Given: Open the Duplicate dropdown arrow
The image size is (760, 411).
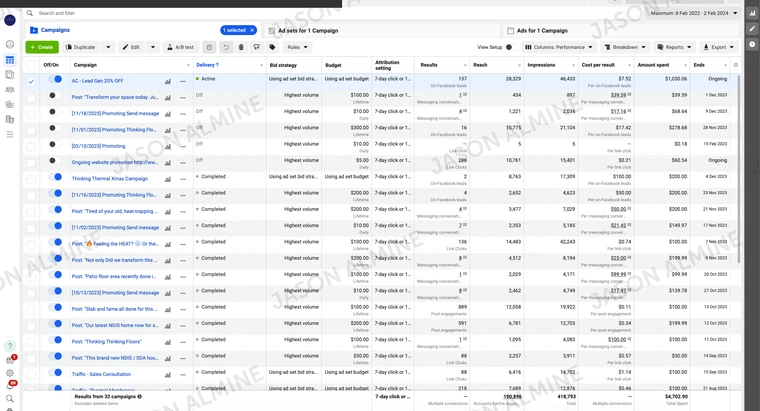Looking at the screenshot, I should 108,47.
